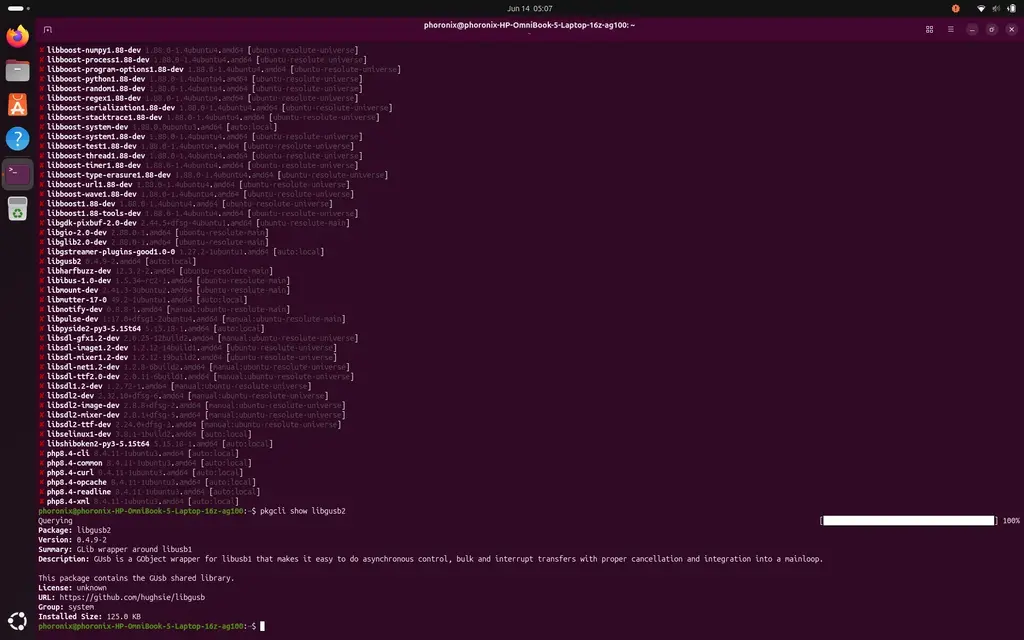Click the 'libboost-python1.88-dev' package line
The width and height of the screenshot is (1024, 640).
200,79
